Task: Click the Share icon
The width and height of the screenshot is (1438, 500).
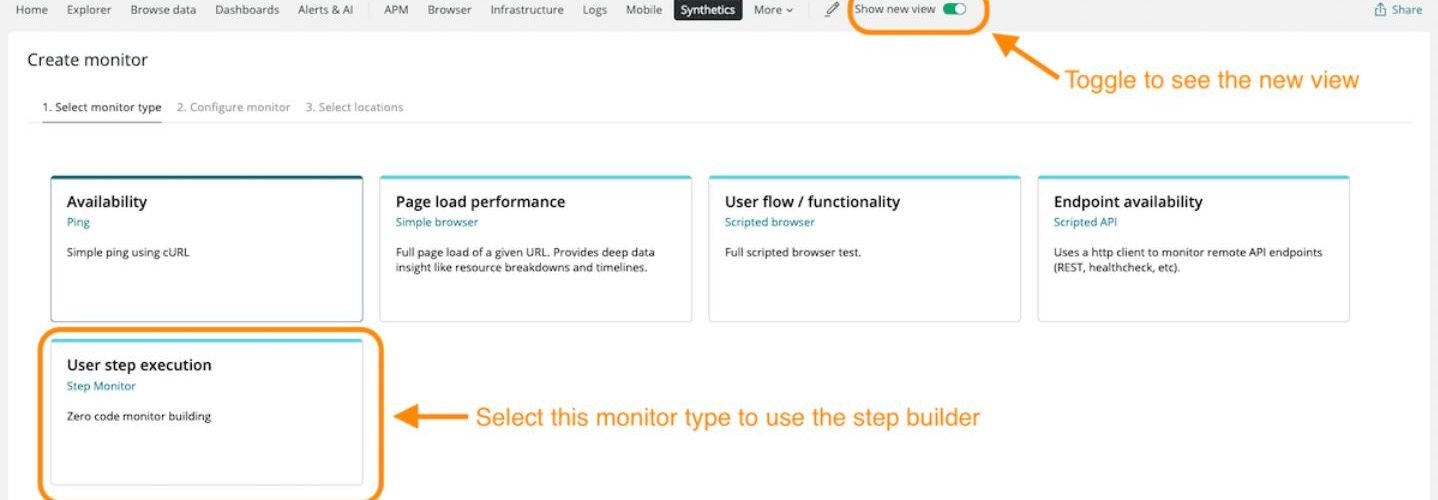Action: 1381,10
